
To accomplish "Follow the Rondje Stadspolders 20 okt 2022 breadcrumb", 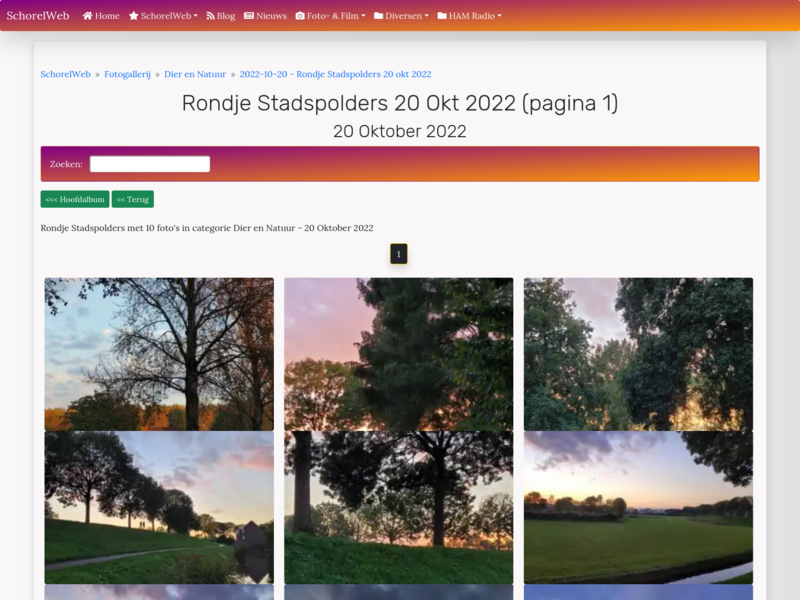I will point(335,74).
